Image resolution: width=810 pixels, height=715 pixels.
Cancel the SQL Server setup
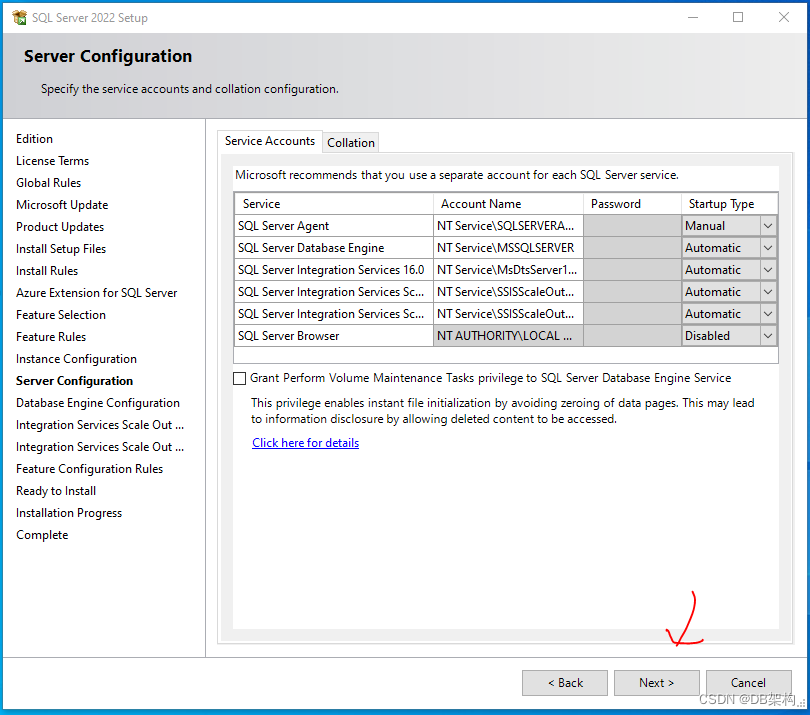pos(748,682)
